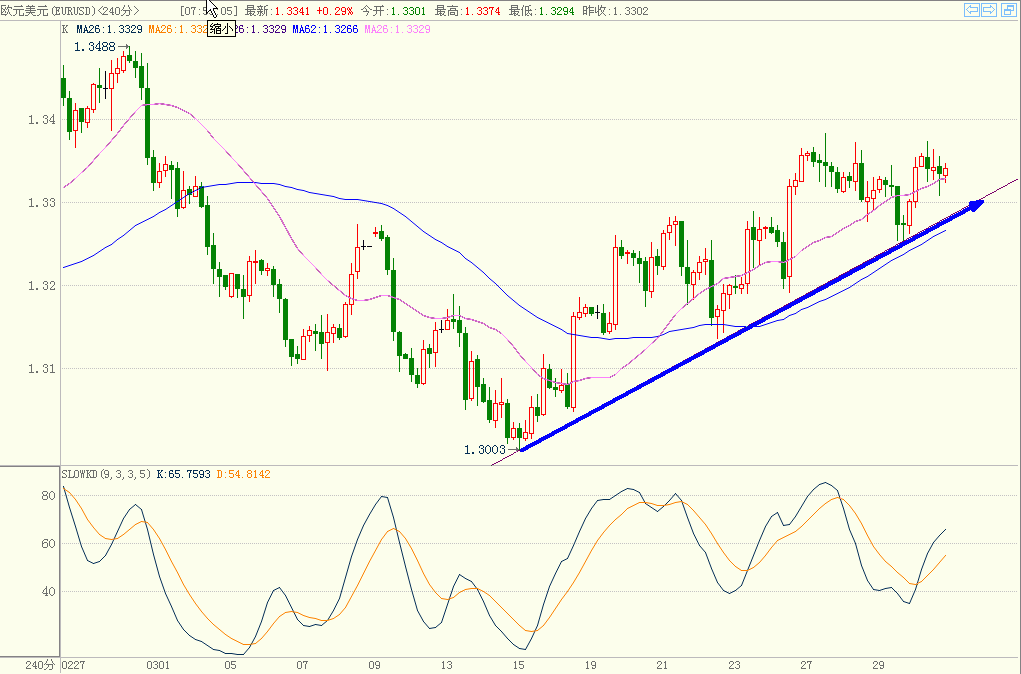Click the 0301 date on time axis
Image resolution: width=1021 pixels, height=674 pixels.
[x=158, y=665]
